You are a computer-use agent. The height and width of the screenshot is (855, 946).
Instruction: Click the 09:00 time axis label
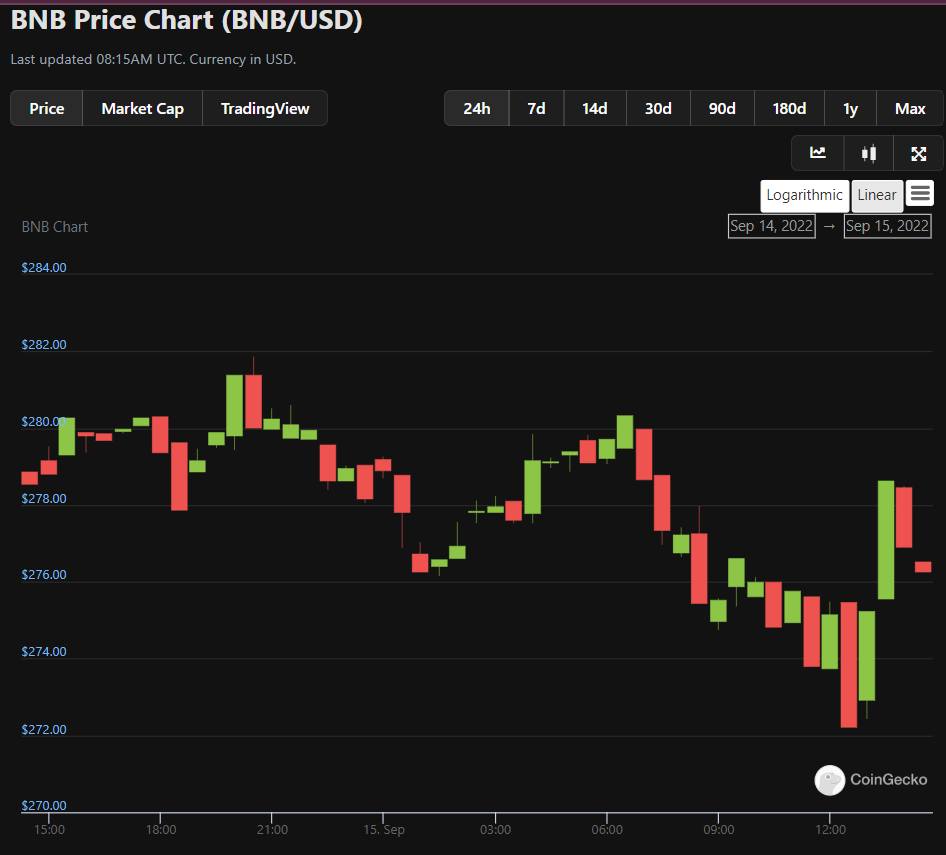point(719,830)
